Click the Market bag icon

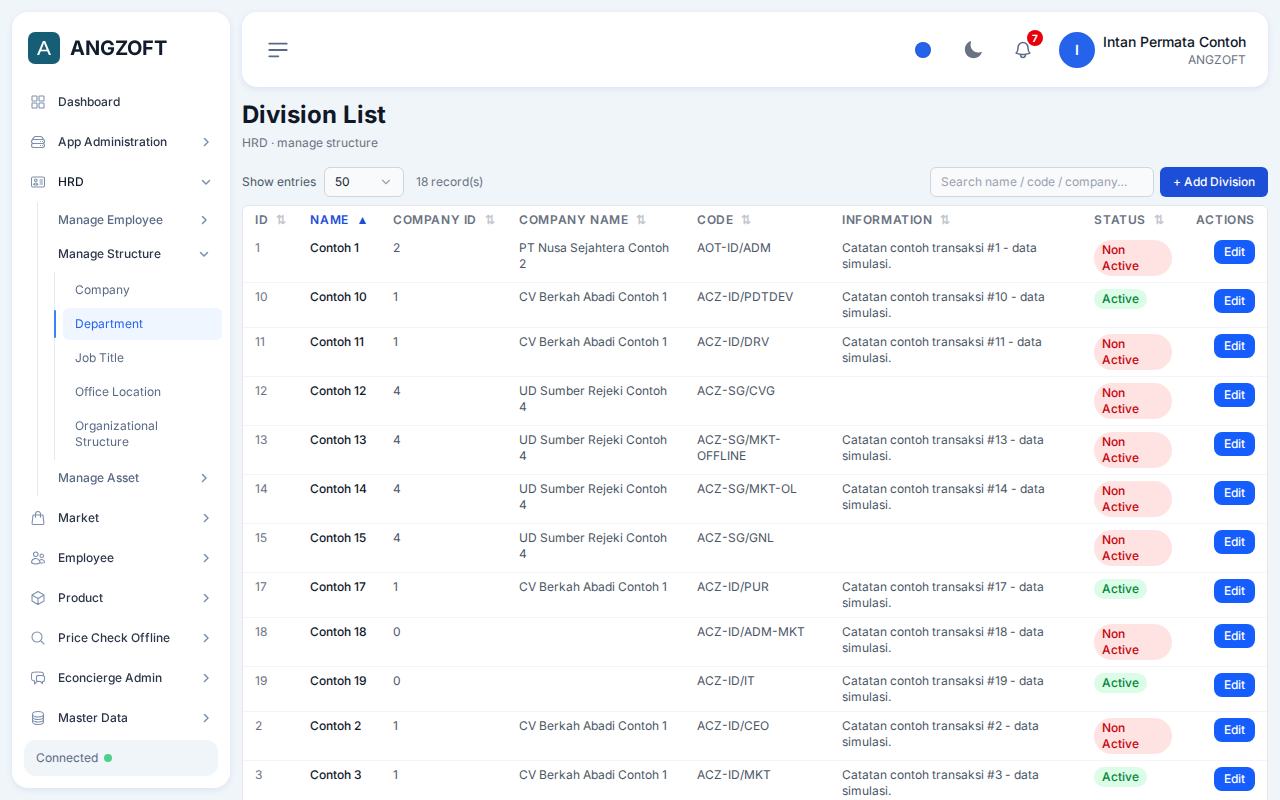click(38, 518)
